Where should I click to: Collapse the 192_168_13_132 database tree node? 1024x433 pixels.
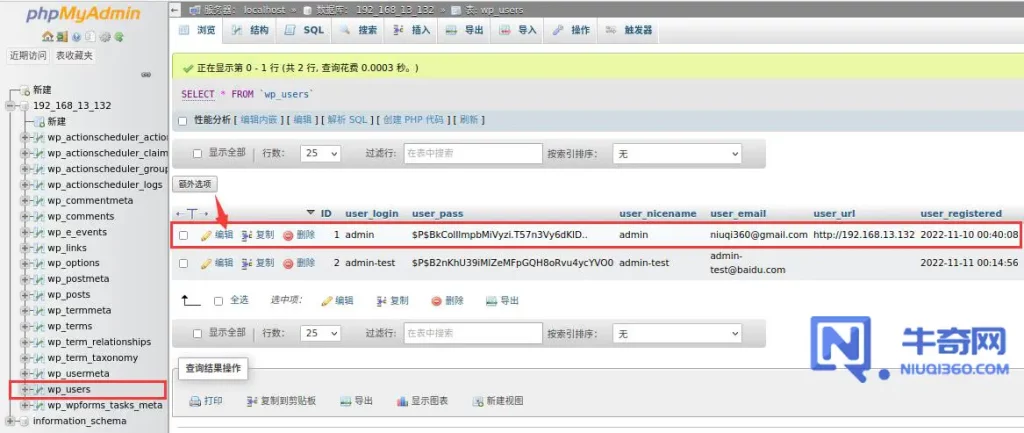(10, 106)
